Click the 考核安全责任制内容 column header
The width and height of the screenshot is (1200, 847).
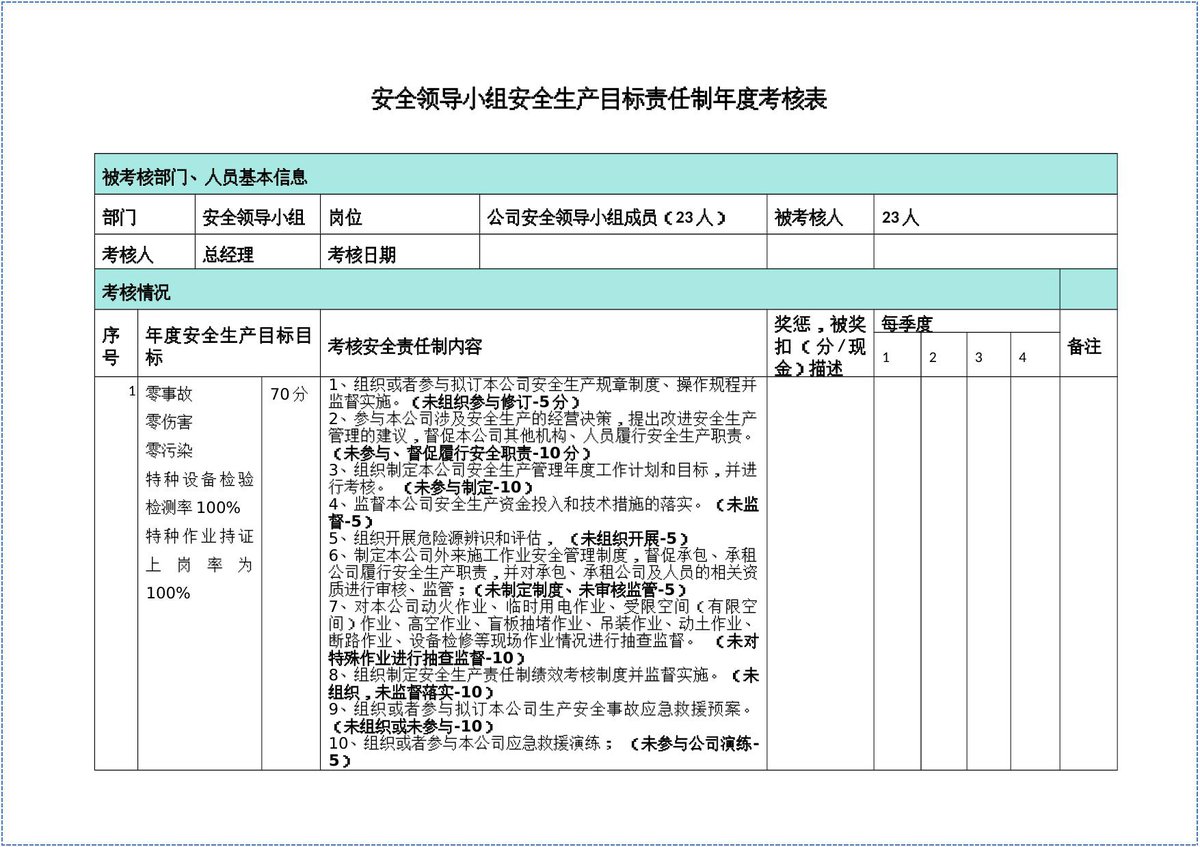tap(543, 343)
